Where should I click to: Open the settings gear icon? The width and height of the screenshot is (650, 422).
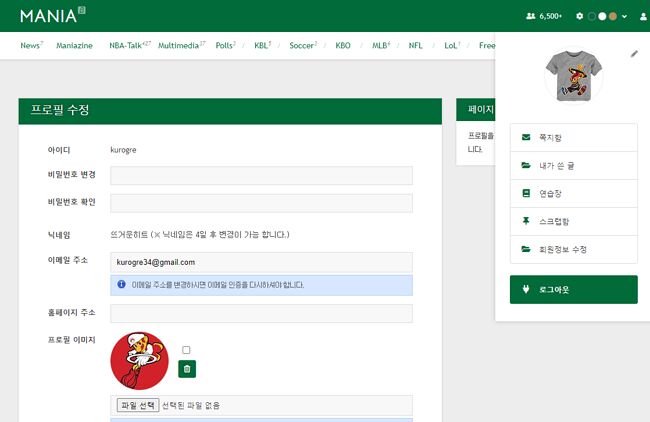click(580, 16)
